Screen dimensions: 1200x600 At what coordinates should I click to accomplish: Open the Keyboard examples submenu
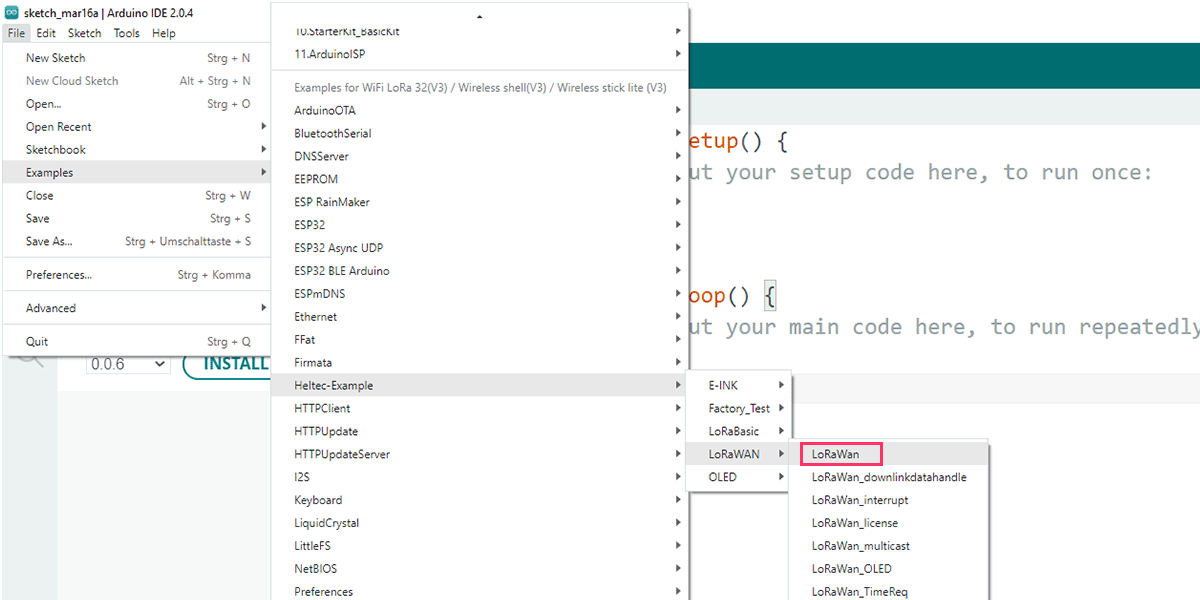[x=480, y=500]
